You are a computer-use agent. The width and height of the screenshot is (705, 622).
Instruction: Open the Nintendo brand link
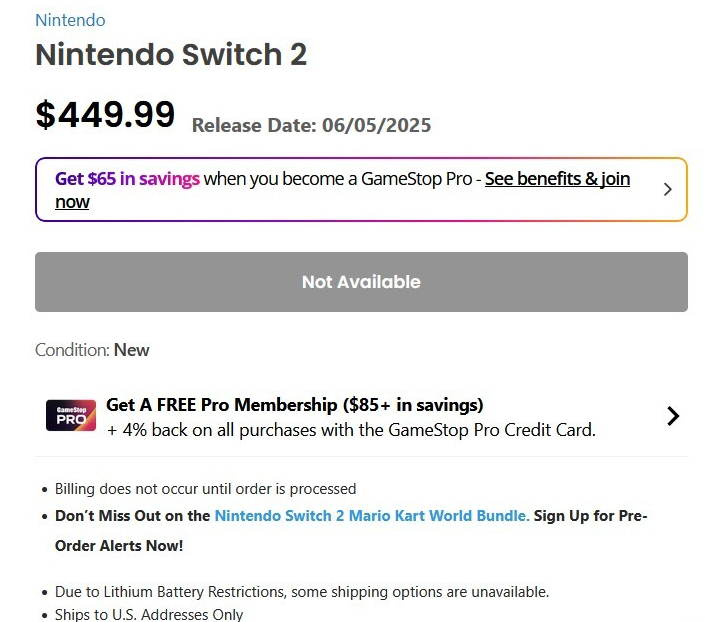click(x=70, y=20)
